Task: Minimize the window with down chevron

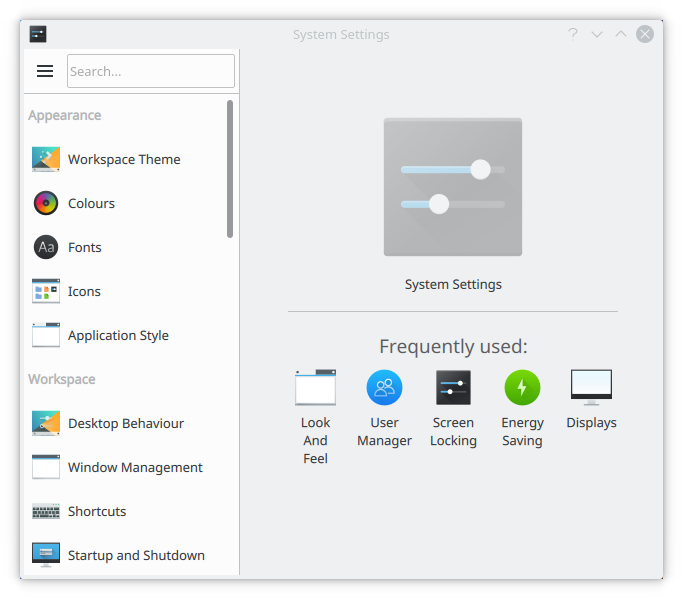Action: [x=597, y=34]
